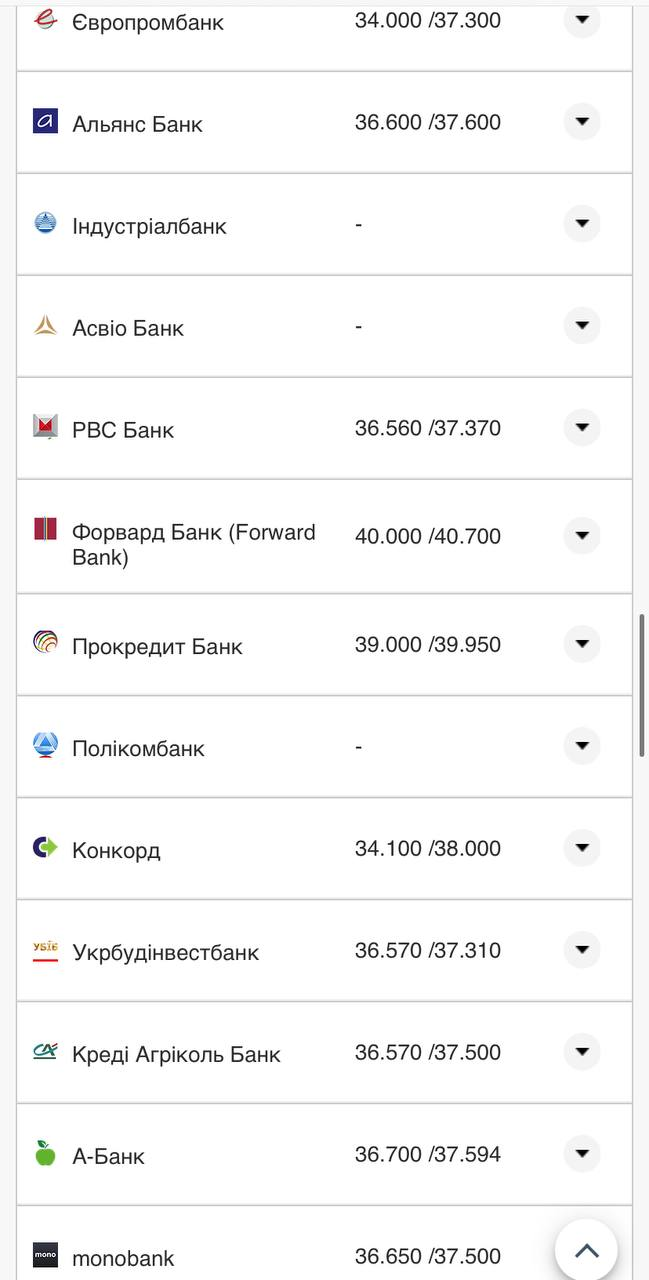Image resolution: width=649 pixels, height=1280 pixels.
Task: Expand the Альянс Банк rate details
Action: coord(582,122)
